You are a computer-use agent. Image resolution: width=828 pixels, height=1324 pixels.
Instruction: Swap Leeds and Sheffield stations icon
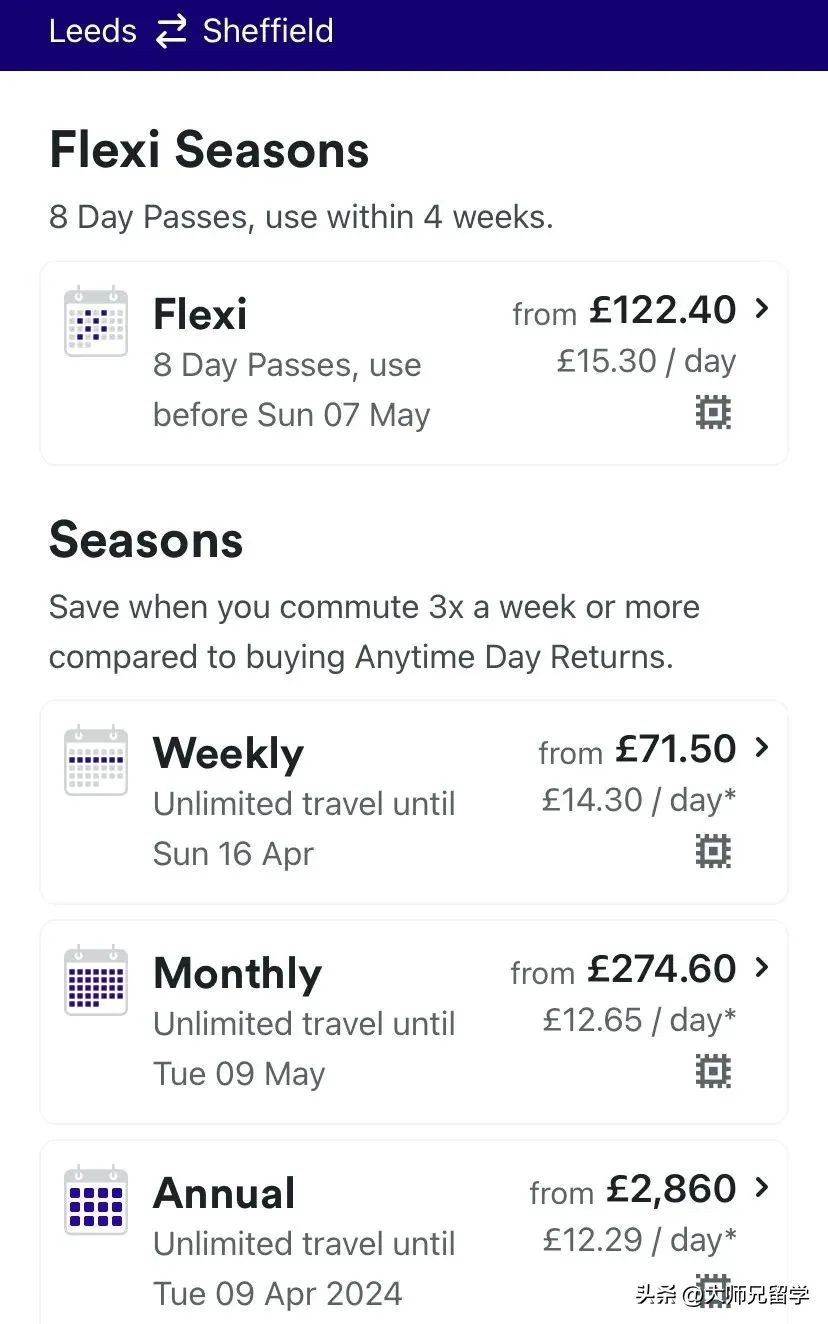[170, 31]
